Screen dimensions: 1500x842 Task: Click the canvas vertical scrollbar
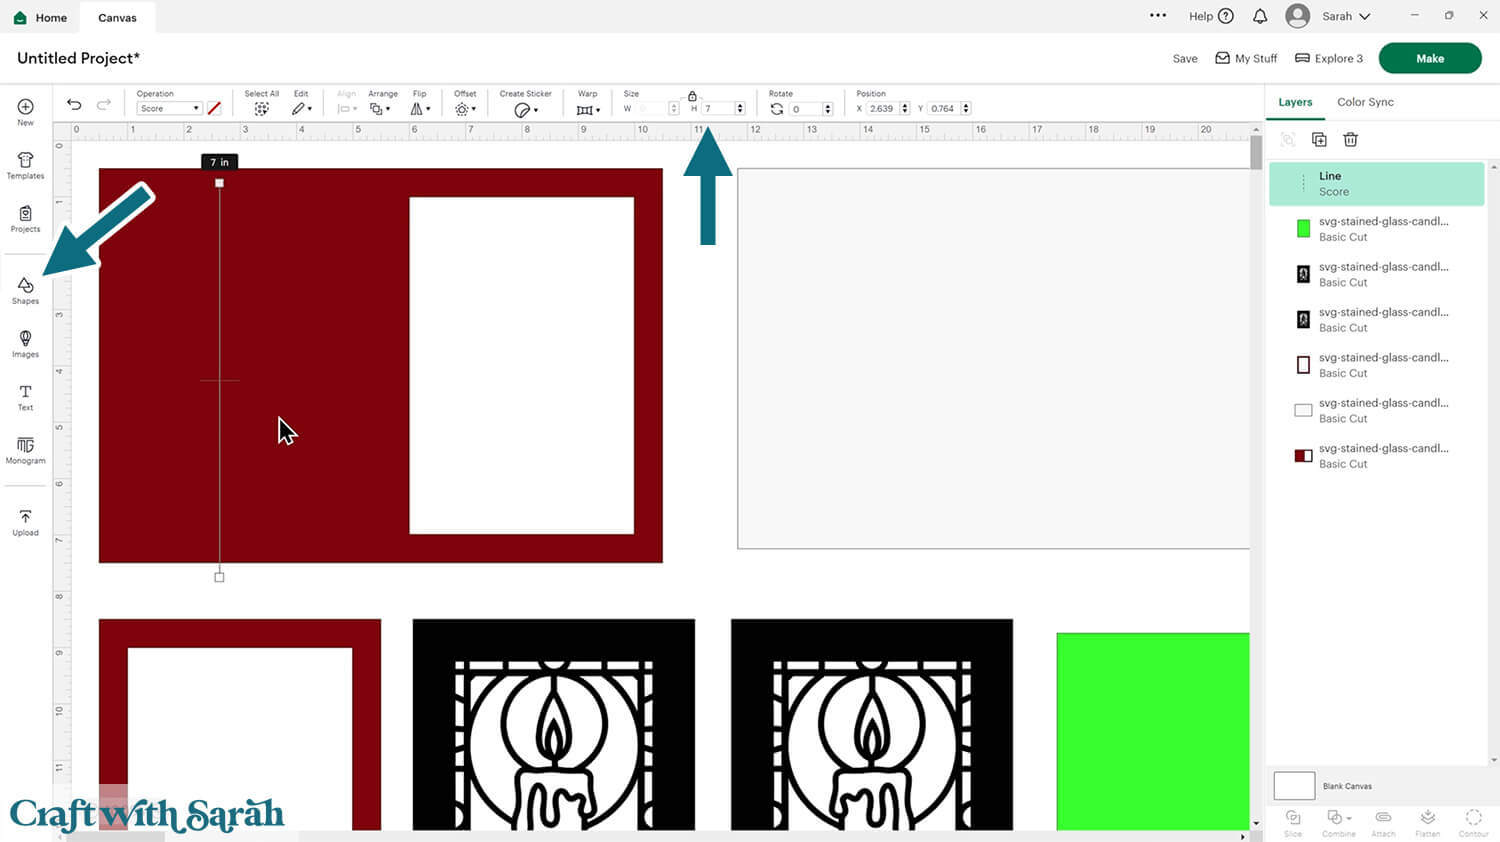[x=1256, y=152]
